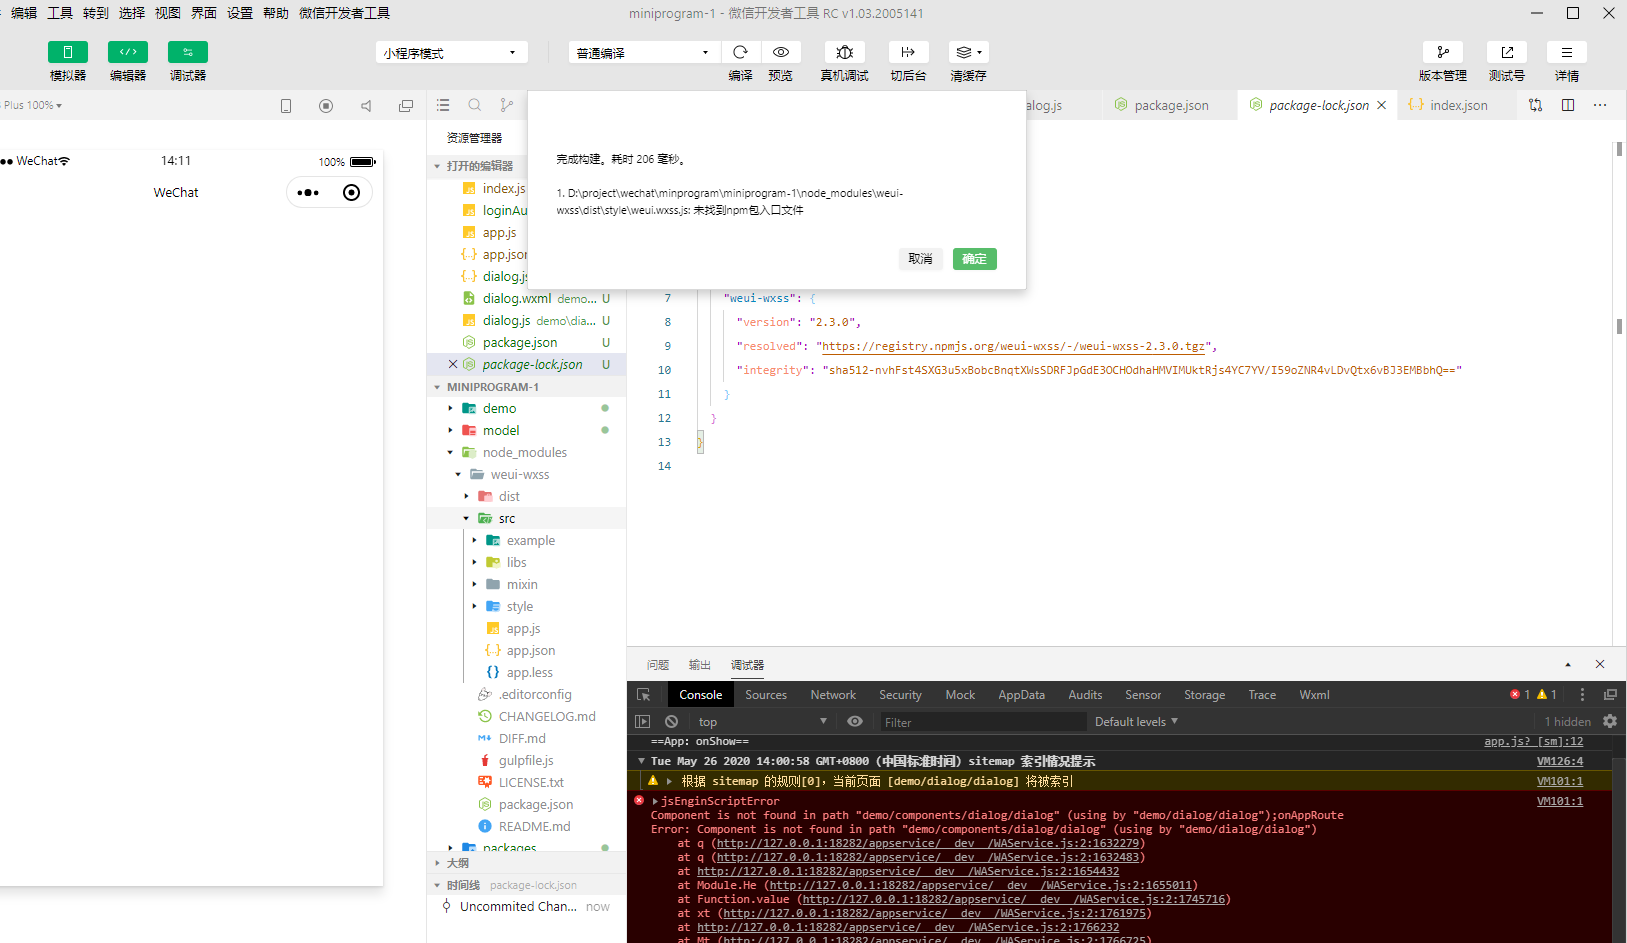The image size is (1627, 943).
Task: Open the search icon in resource manager
Action: click(x=474, y=104)
